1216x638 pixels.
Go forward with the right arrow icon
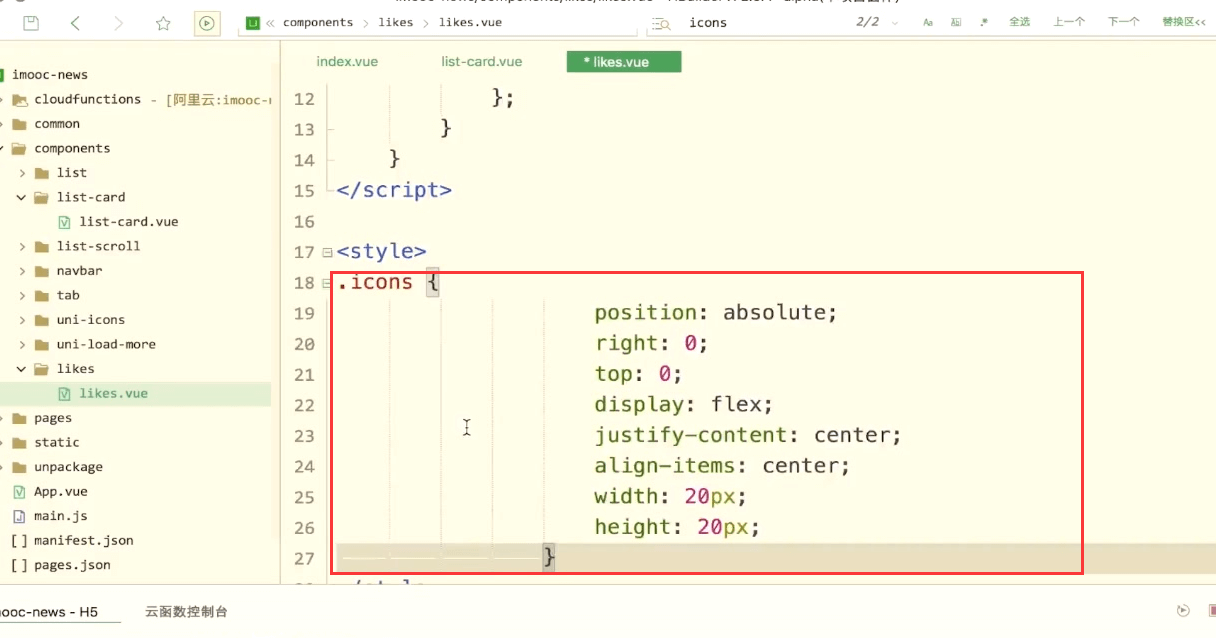pyautogui.click(x=119, y=23)
